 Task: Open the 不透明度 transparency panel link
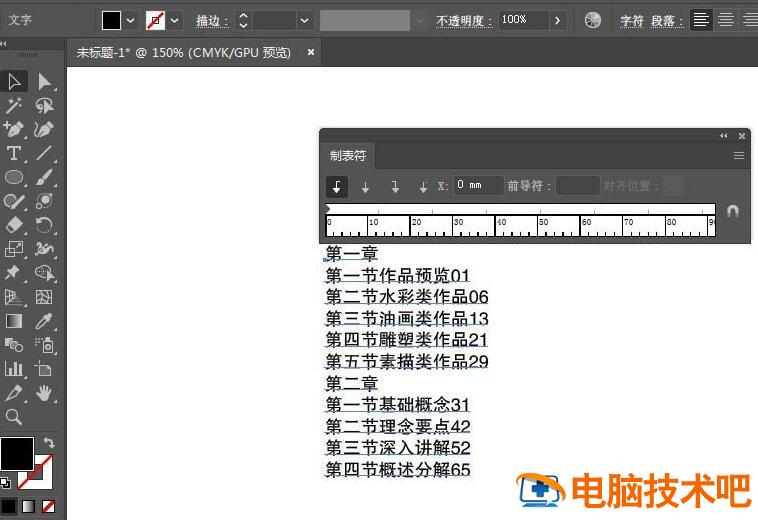point(460,21)
